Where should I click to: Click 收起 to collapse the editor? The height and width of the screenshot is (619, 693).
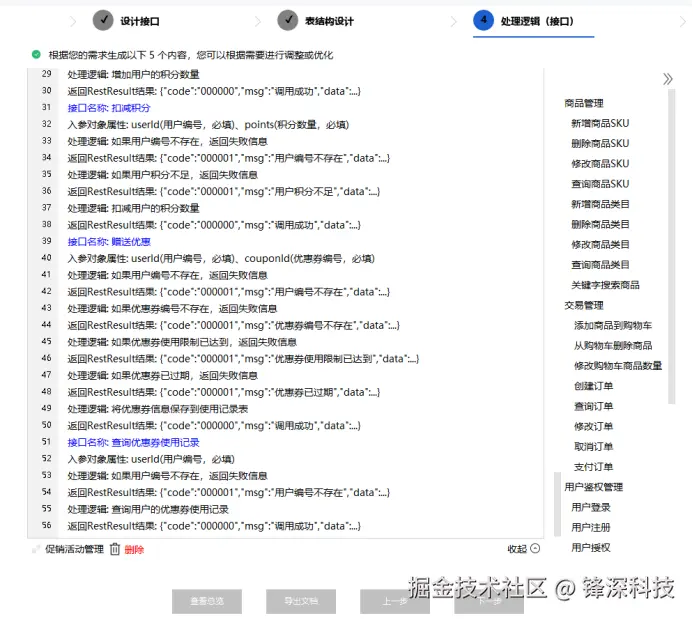coord(517,549)
